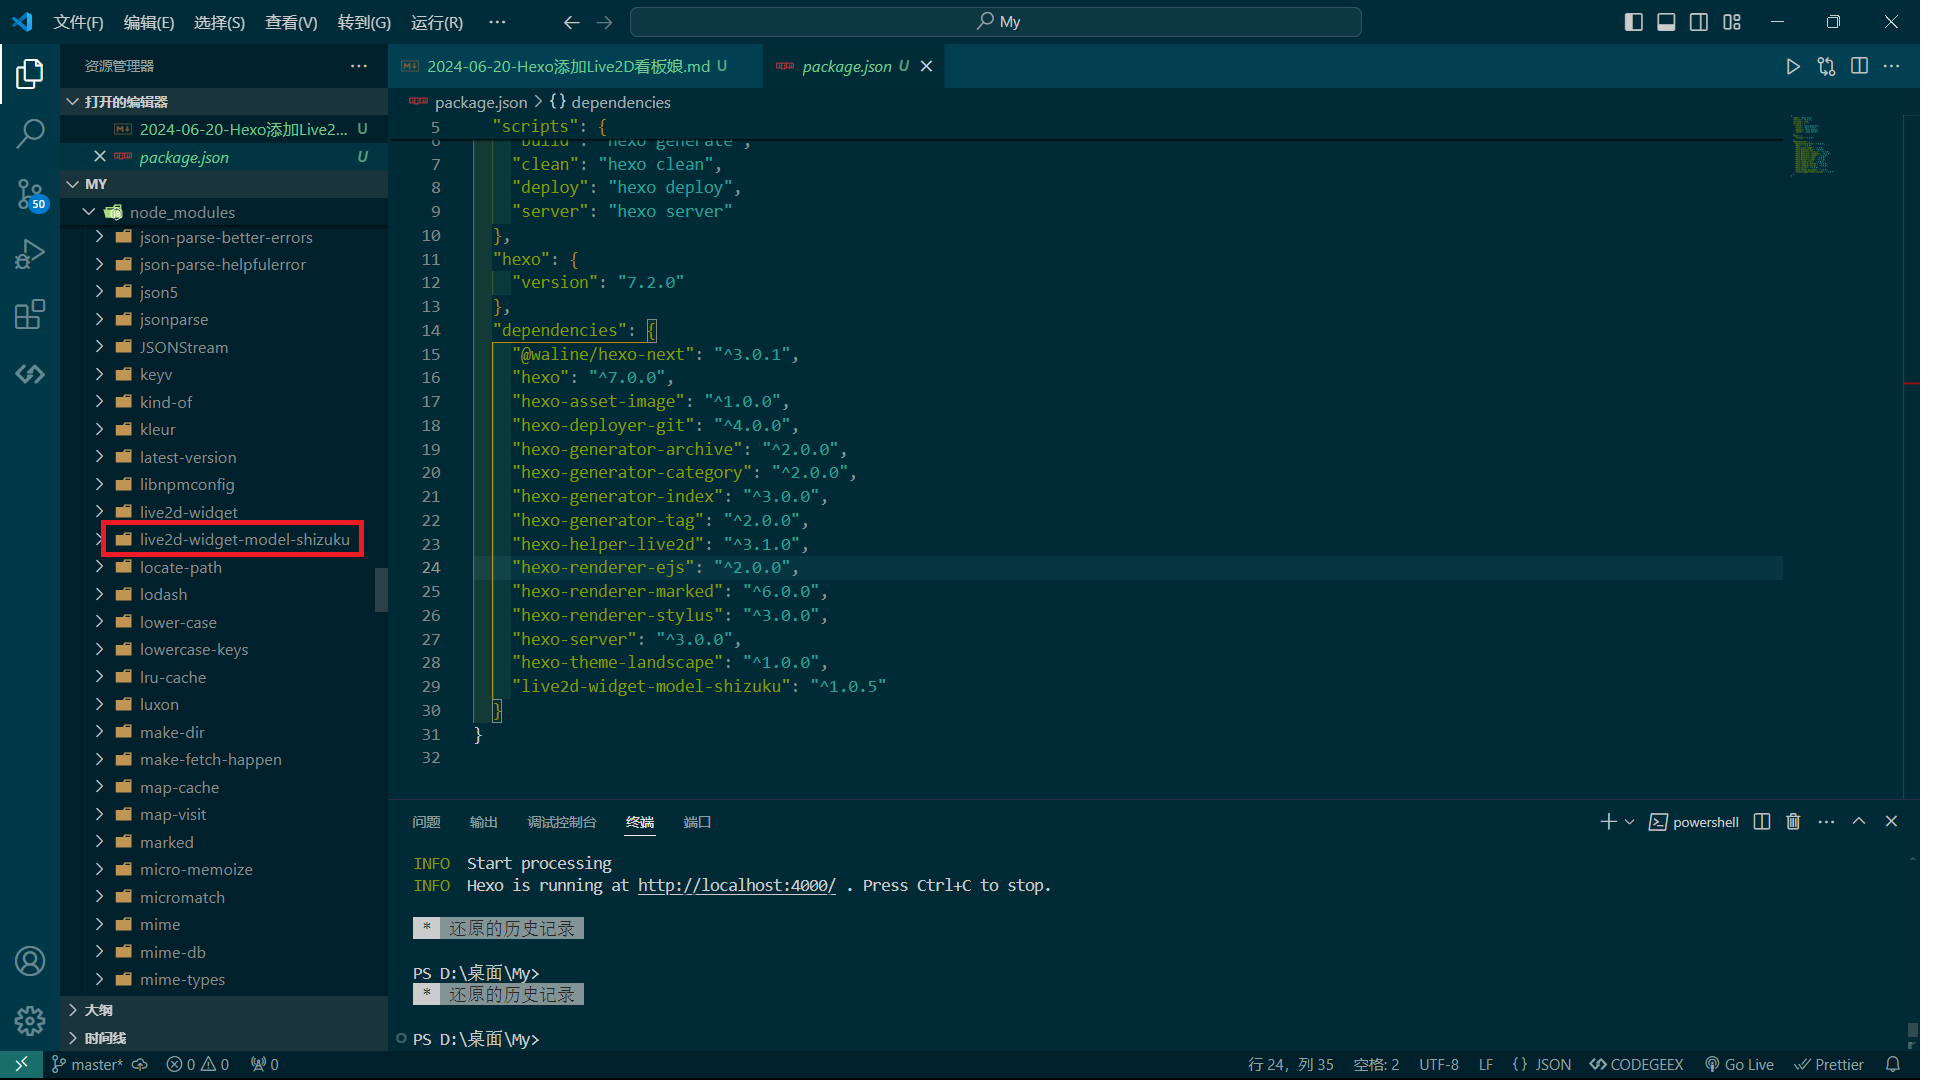Open the Run and Debug view
This screenshot has width=1940, height=1080.
(30, 254)
